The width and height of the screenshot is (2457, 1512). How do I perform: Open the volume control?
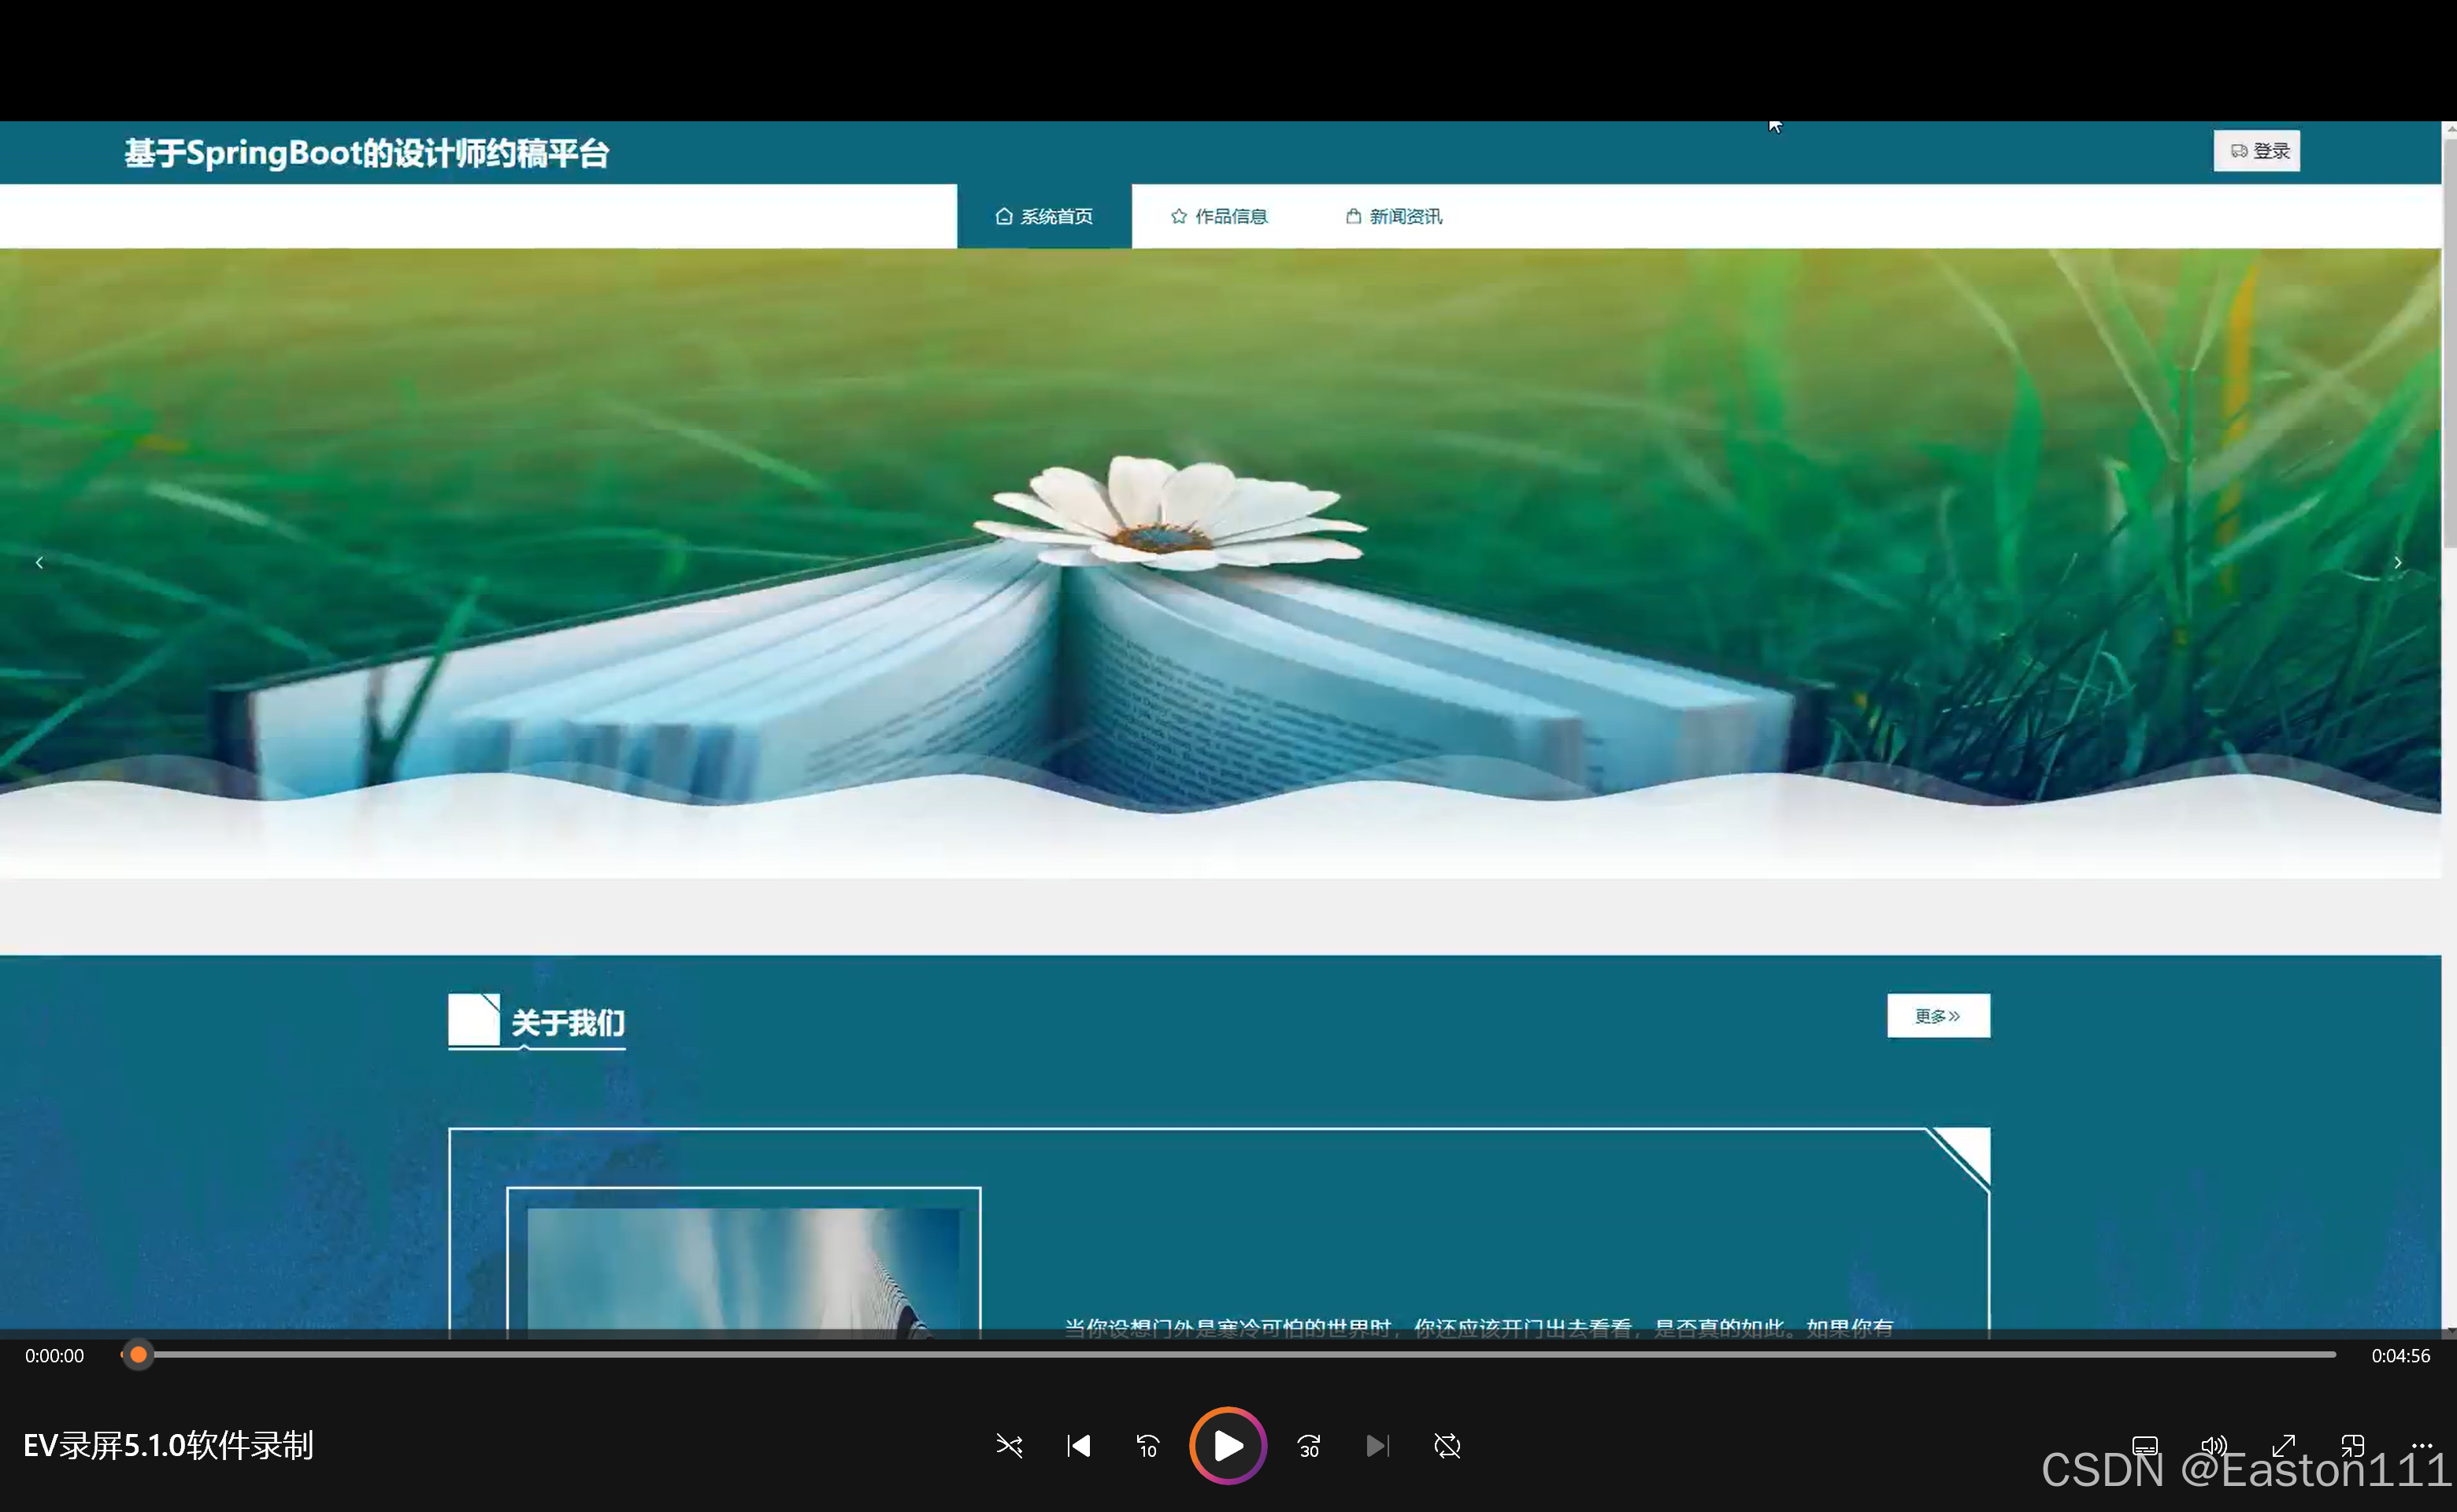click(x=2213, y=1446)
